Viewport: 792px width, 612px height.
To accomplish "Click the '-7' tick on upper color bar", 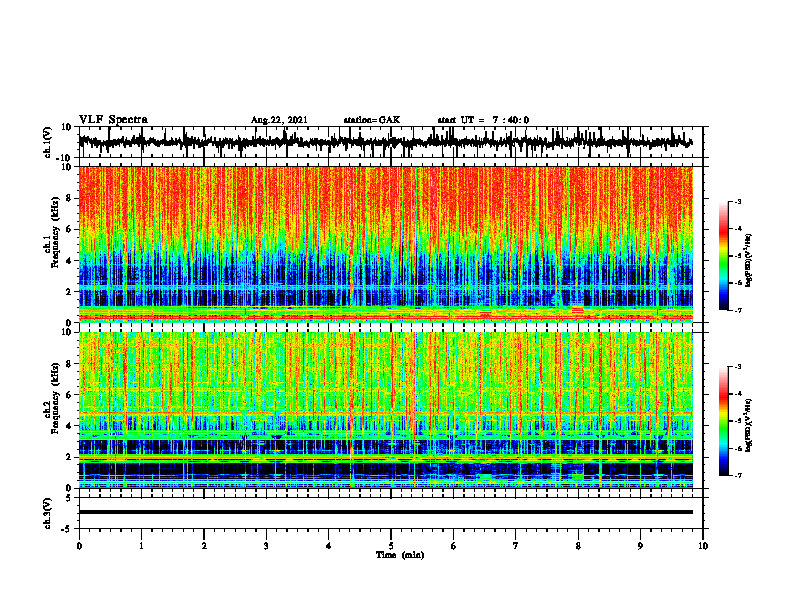I will coord(738,310).
